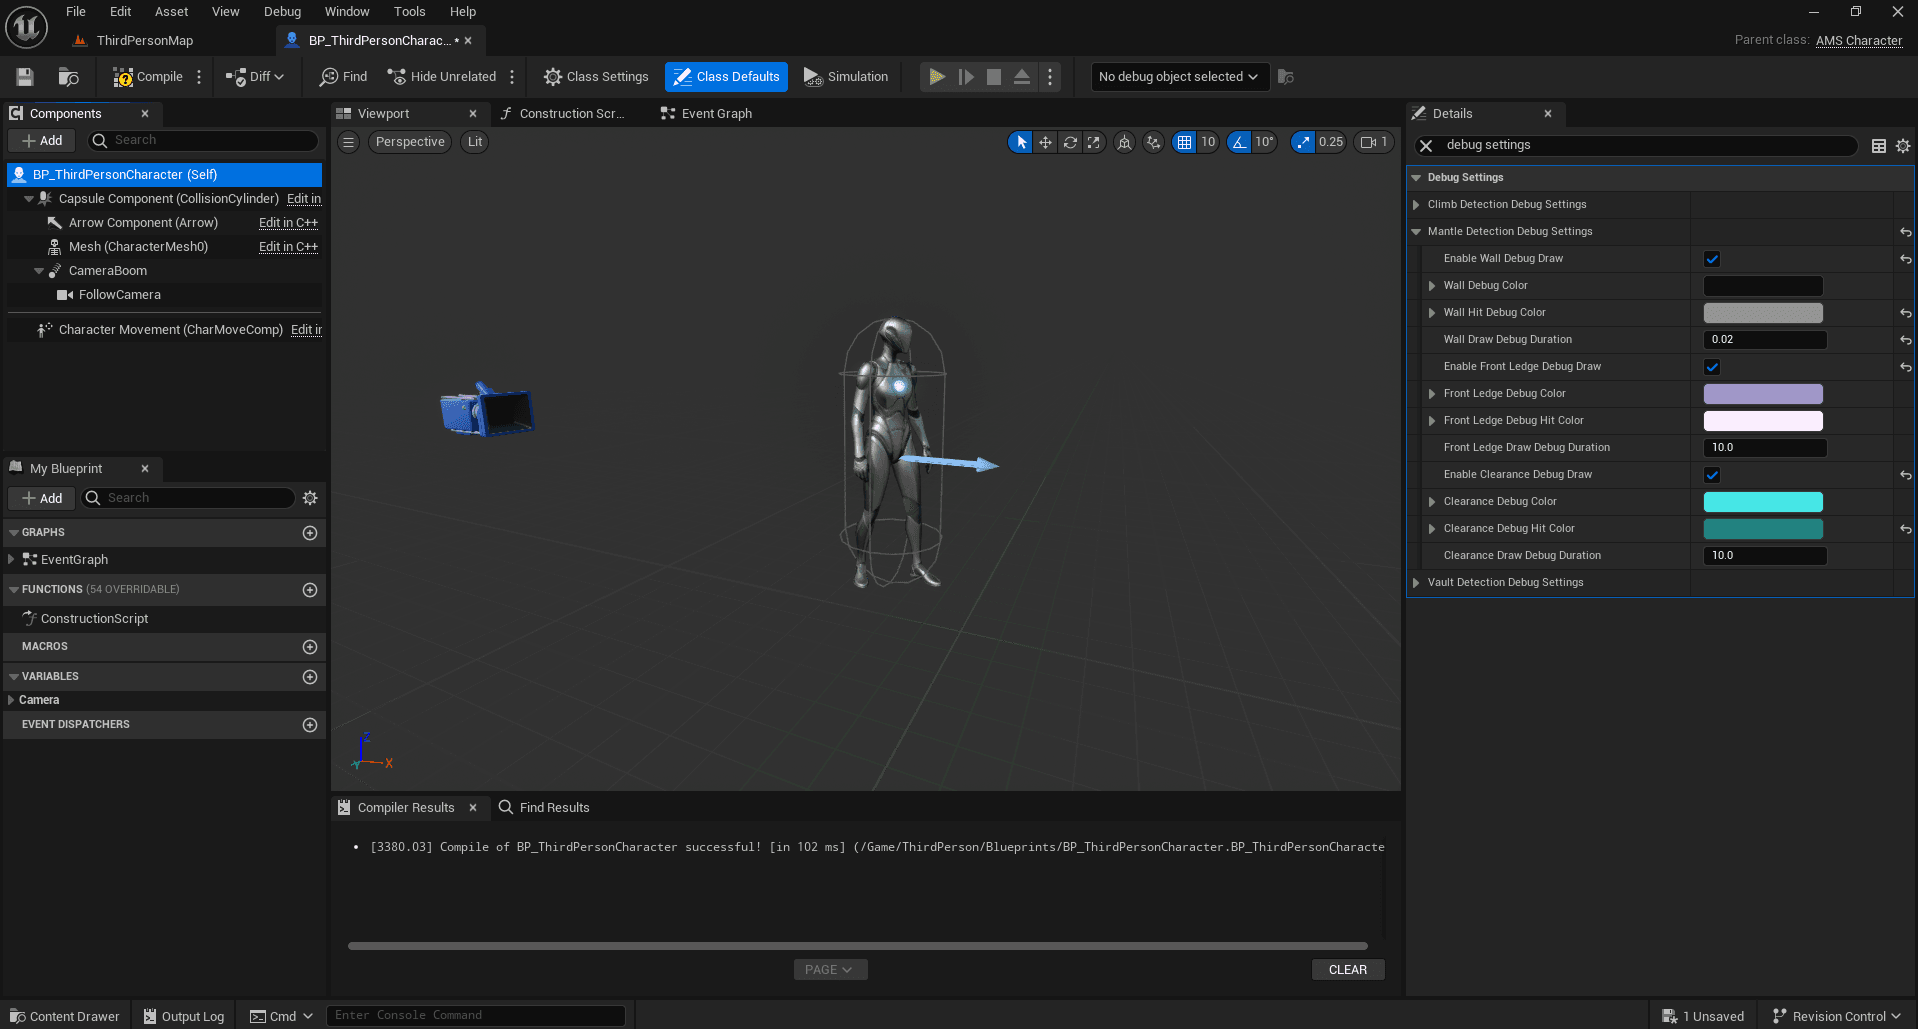Open the Asset menu
1918x1029 pixels.
[x=171, y=12]
